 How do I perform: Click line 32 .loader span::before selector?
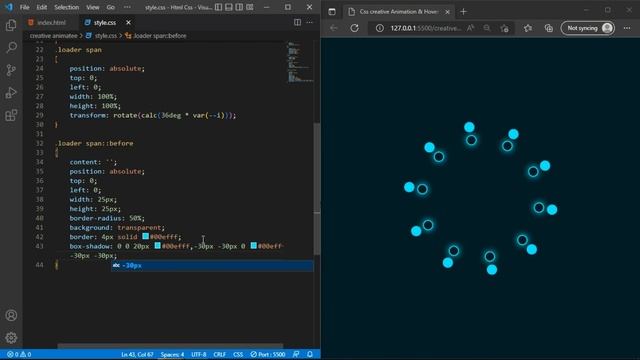coord(94,143)
